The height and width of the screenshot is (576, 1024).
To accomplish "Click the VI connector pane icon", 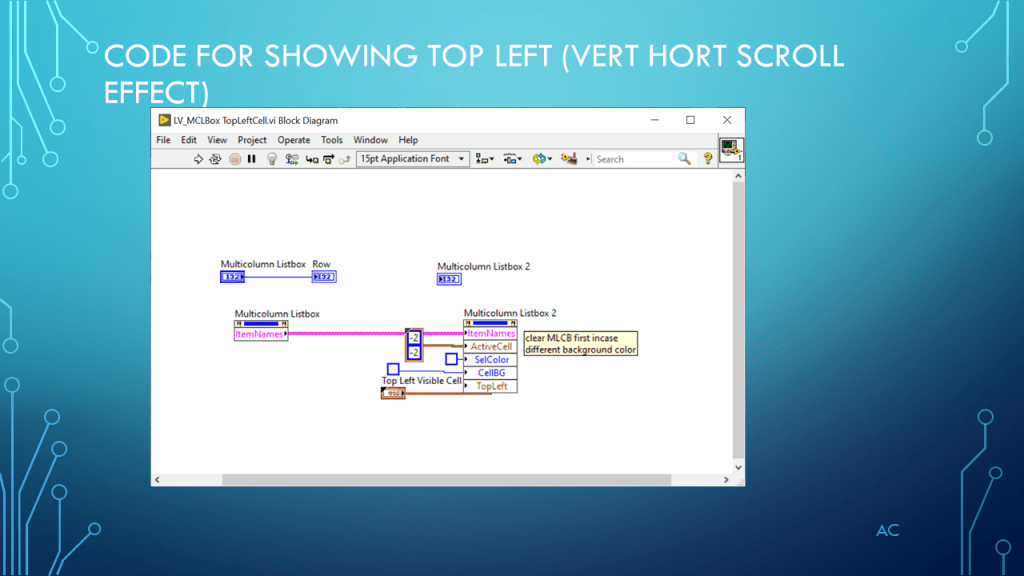I will (731, 150).
